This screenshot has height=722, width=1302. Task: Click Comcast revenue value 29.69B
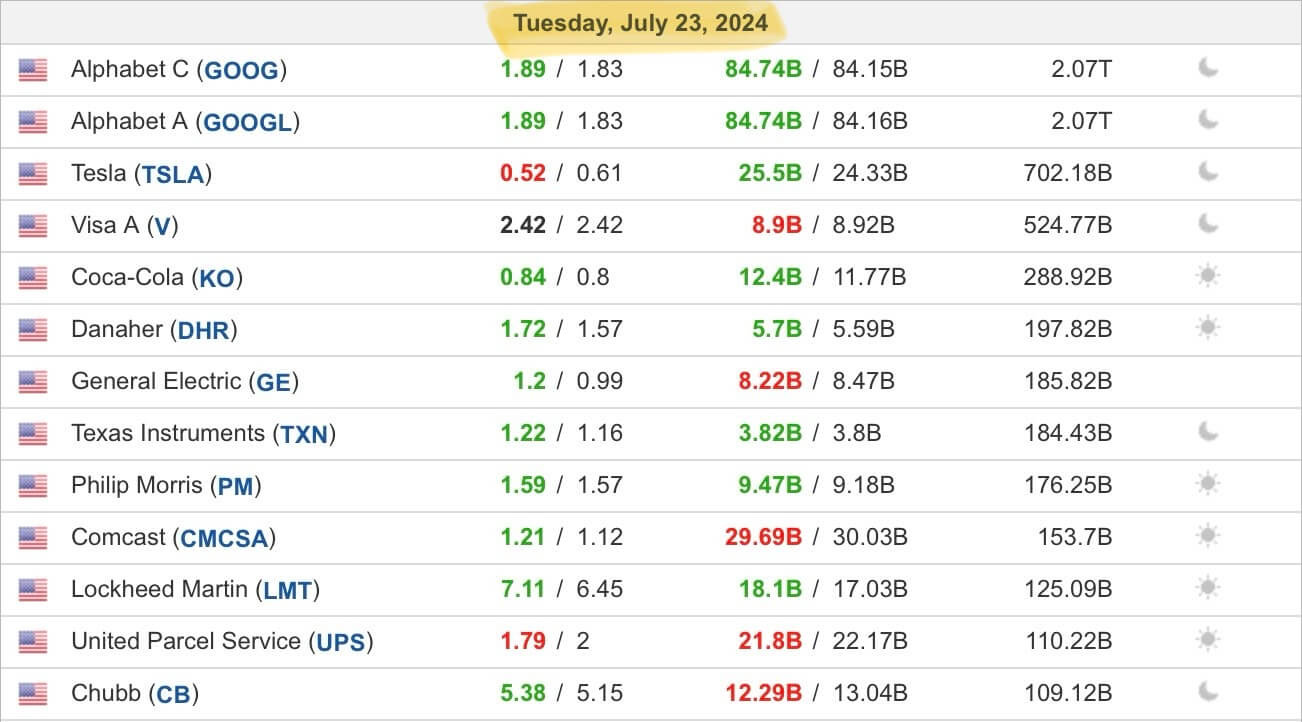pyautogui.click(x=764, y=537)
